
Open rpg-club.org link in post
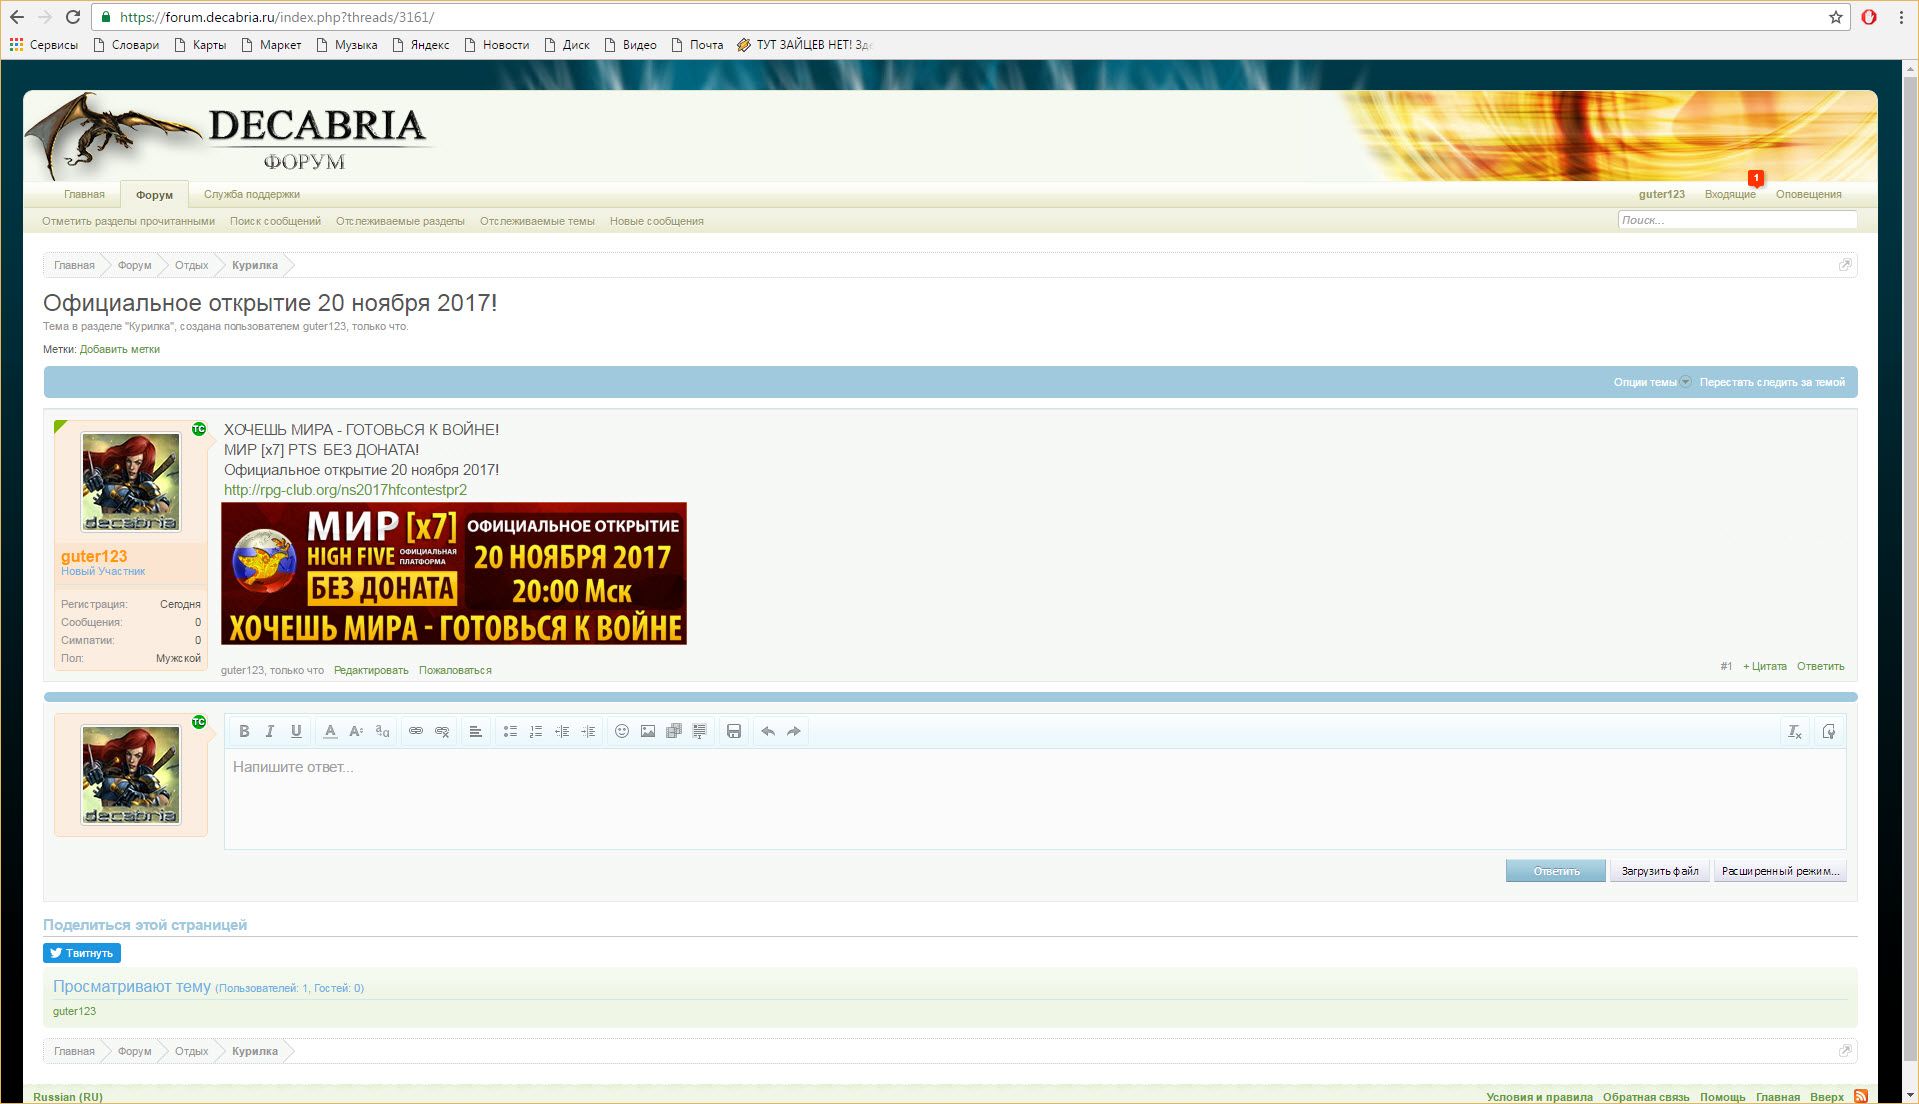coord(345,490)
